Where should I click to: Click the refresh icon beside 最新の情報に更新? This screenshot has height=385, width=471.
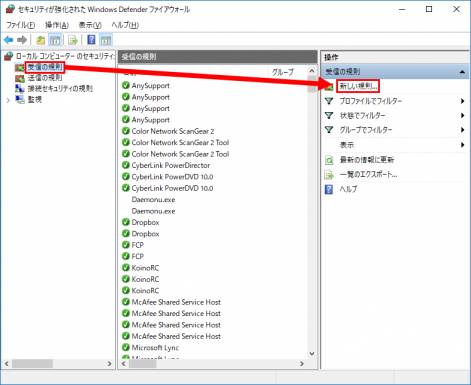(329, 160)
